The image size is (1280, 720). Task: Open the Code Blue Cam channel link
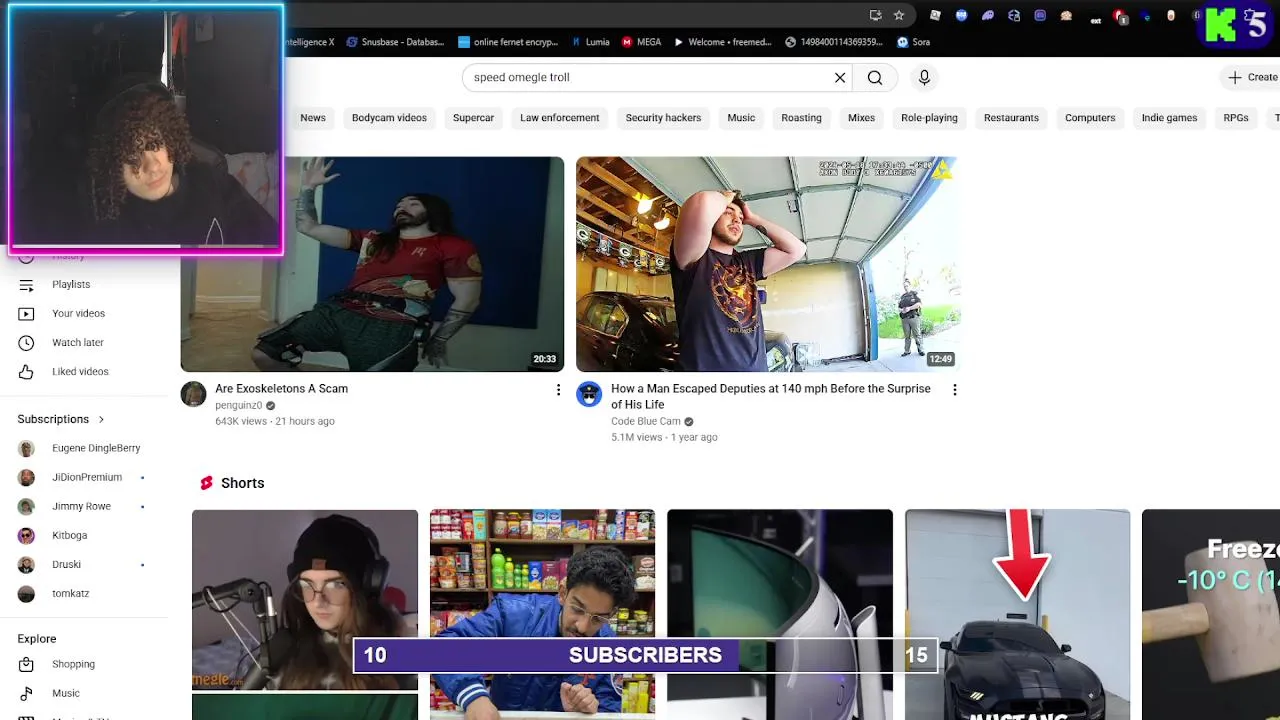coord(646,422)
